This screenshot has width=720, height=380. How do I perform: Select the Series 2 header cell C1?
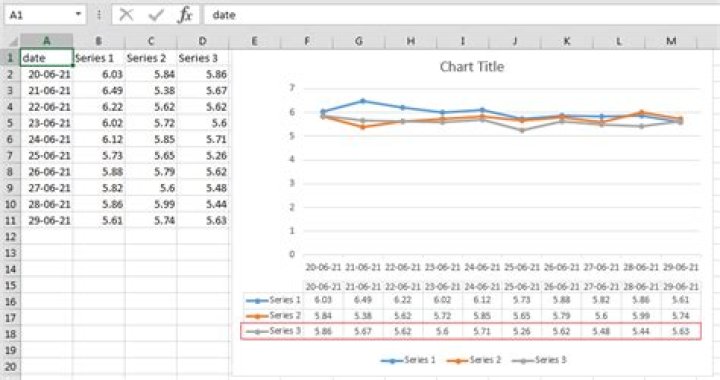point(151,58)
